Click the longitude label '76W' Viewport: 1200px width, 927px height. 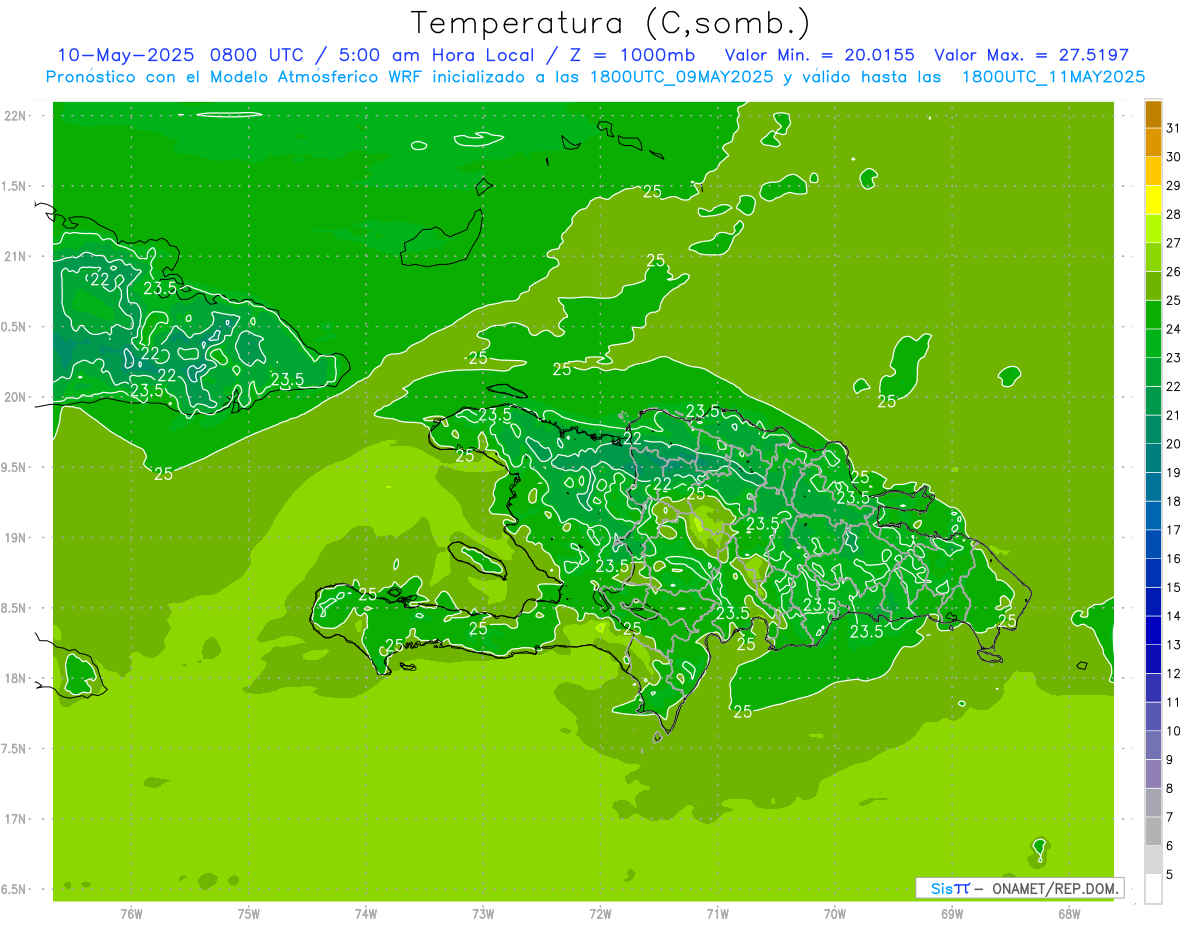(131, 915)
